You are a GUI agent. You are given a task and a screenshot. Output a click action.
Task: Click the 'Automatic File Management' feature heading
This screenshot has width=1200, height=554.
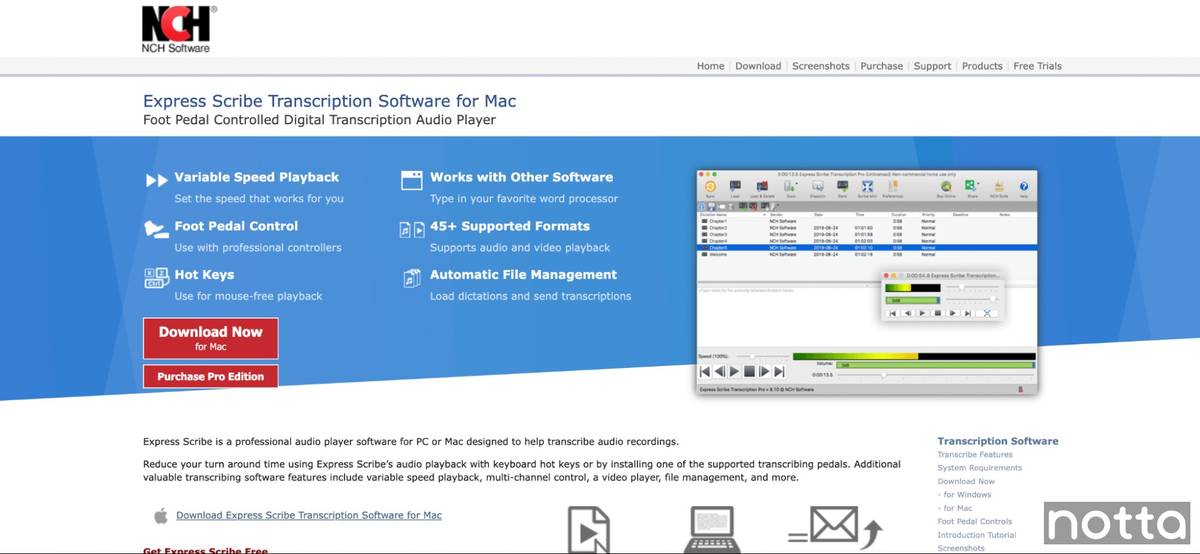point(524,275)
